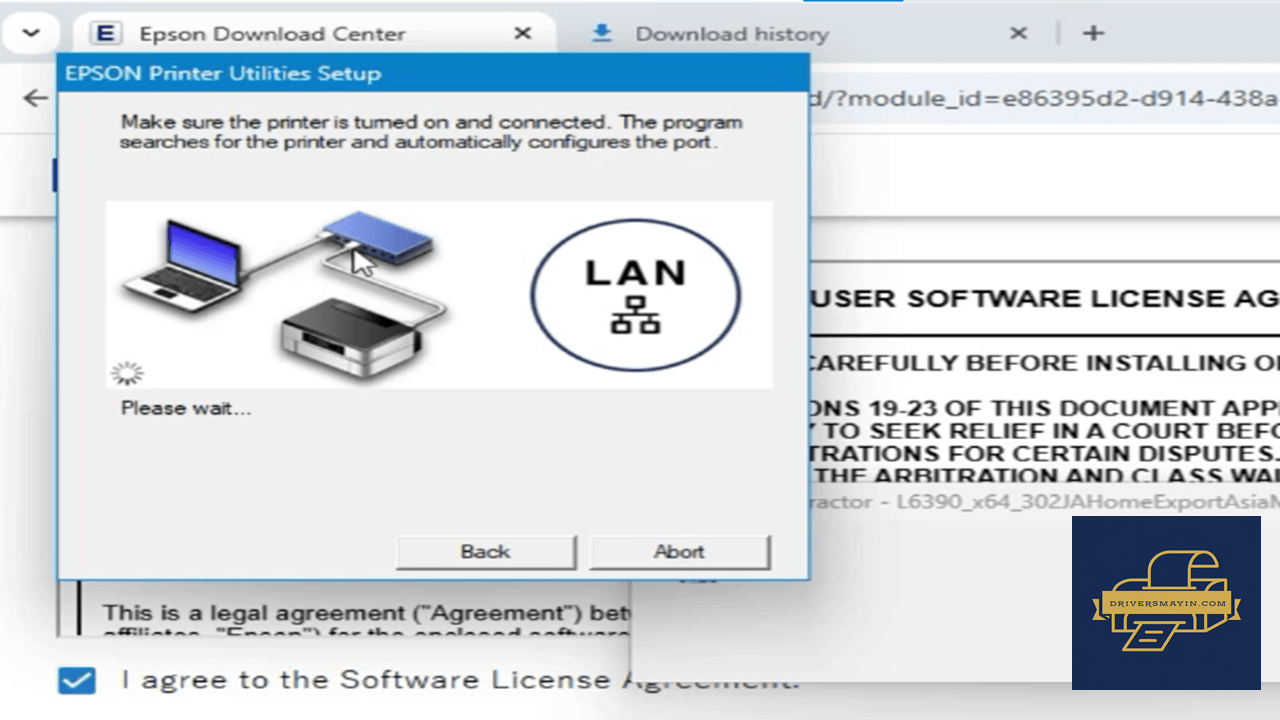Screen dimensions: 1280x720
Task: Toggle the Software License Agreement checkbox
Action: pyautogui.click(x=77, y=680)
